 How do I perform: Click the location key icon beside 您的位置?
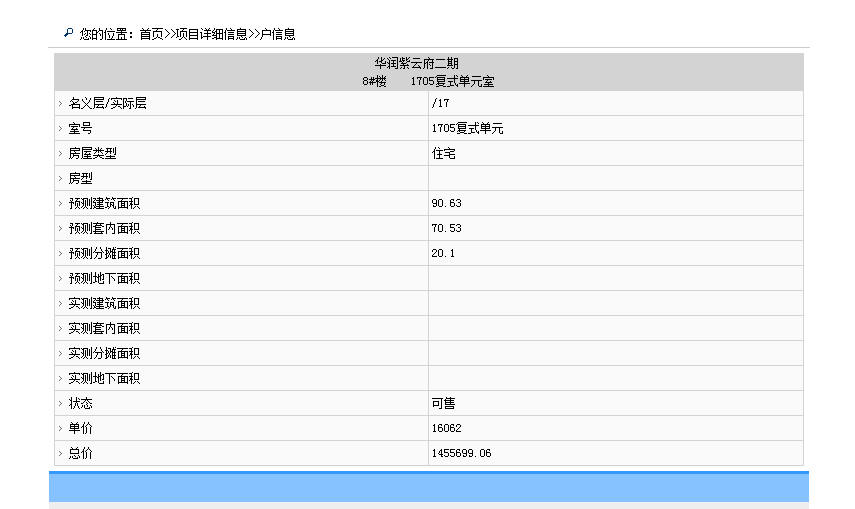tap(68, 33)
